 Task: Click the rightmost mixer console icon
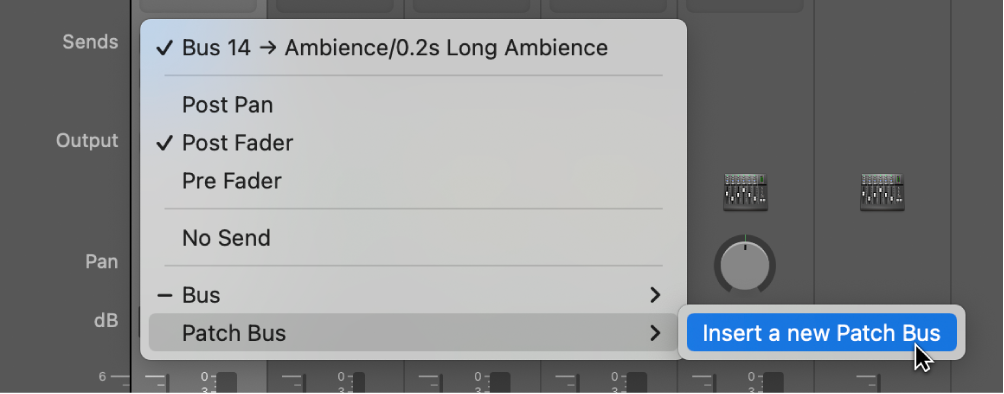[882, 192]
